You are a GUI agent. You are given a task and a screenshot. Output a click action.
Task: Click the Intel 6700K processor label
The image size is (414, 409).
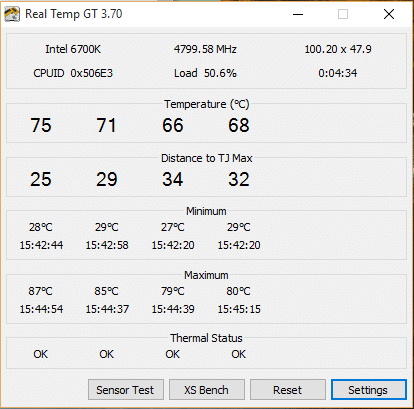pos(73,49)
